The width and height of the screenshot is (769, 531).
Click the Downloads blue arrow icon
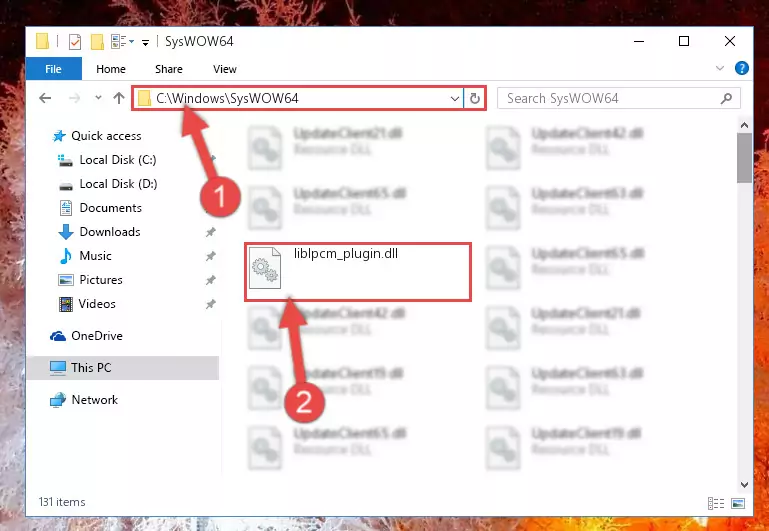click(x=66, y=232)
